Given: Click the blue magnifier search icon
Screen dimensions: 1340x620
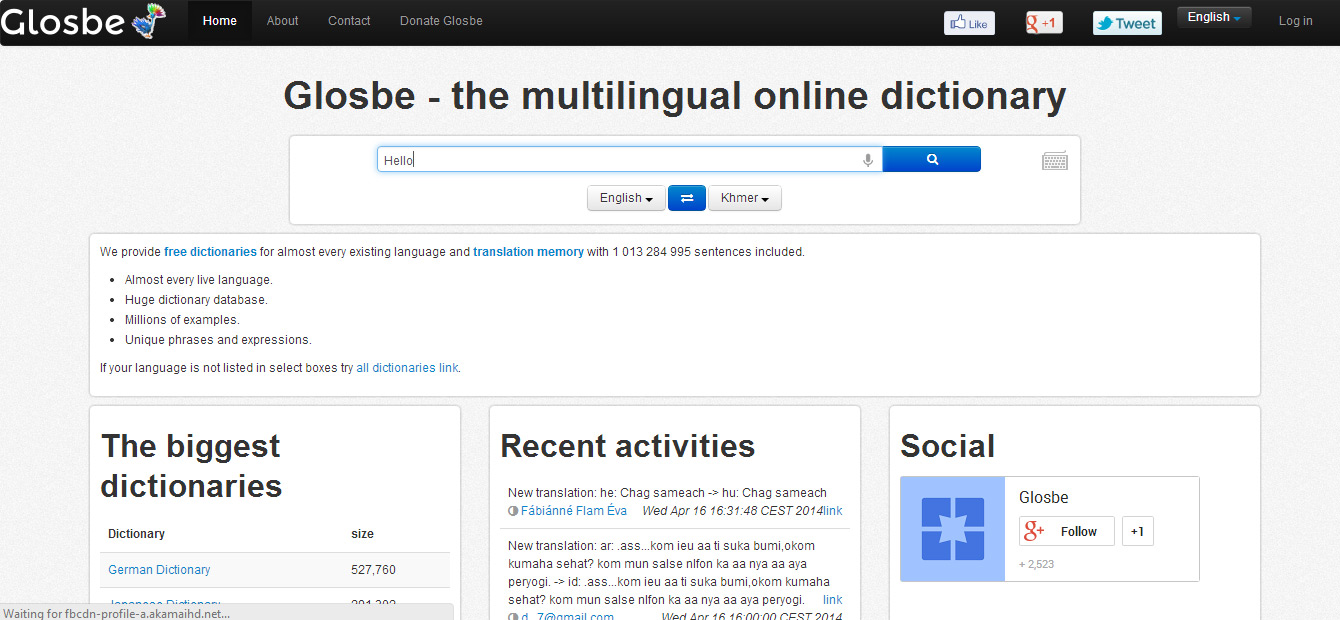Looking at the screenshot, I should (931, 159).
